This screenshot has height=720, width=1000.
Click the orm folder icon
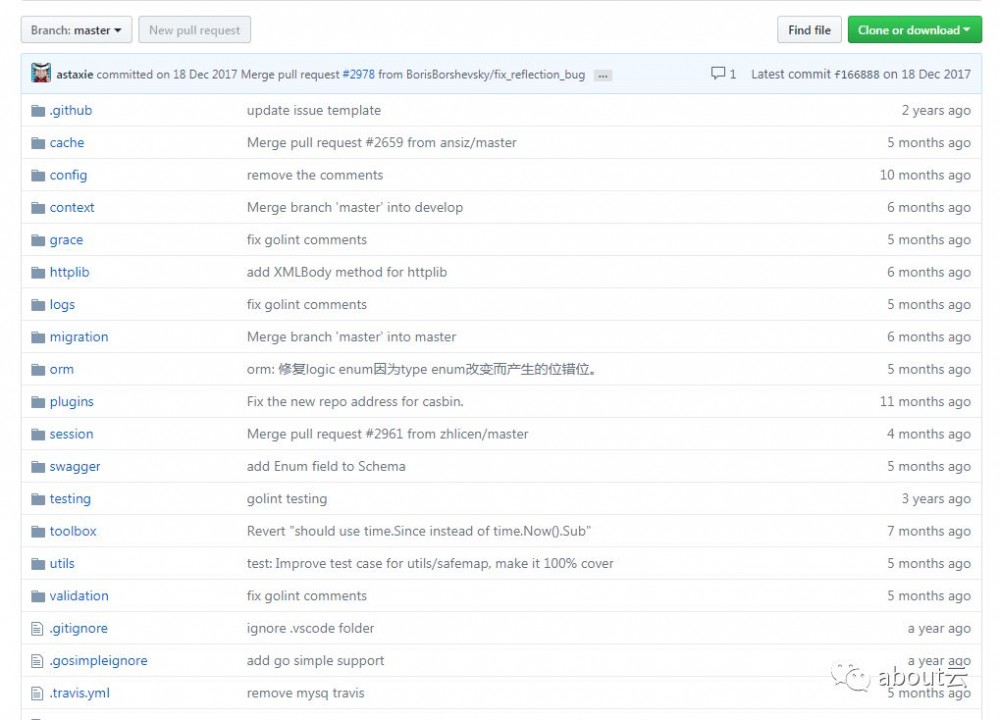click(38, 370)
